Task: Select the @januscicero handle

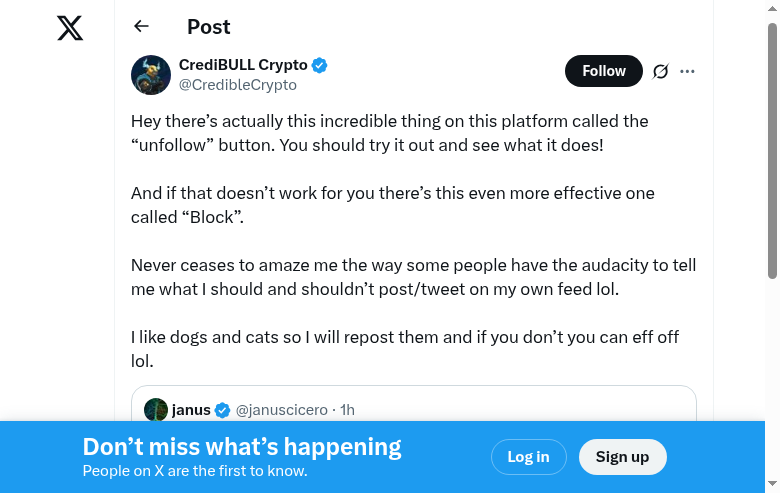Action: pyautogui.click(x=281, y=410)
